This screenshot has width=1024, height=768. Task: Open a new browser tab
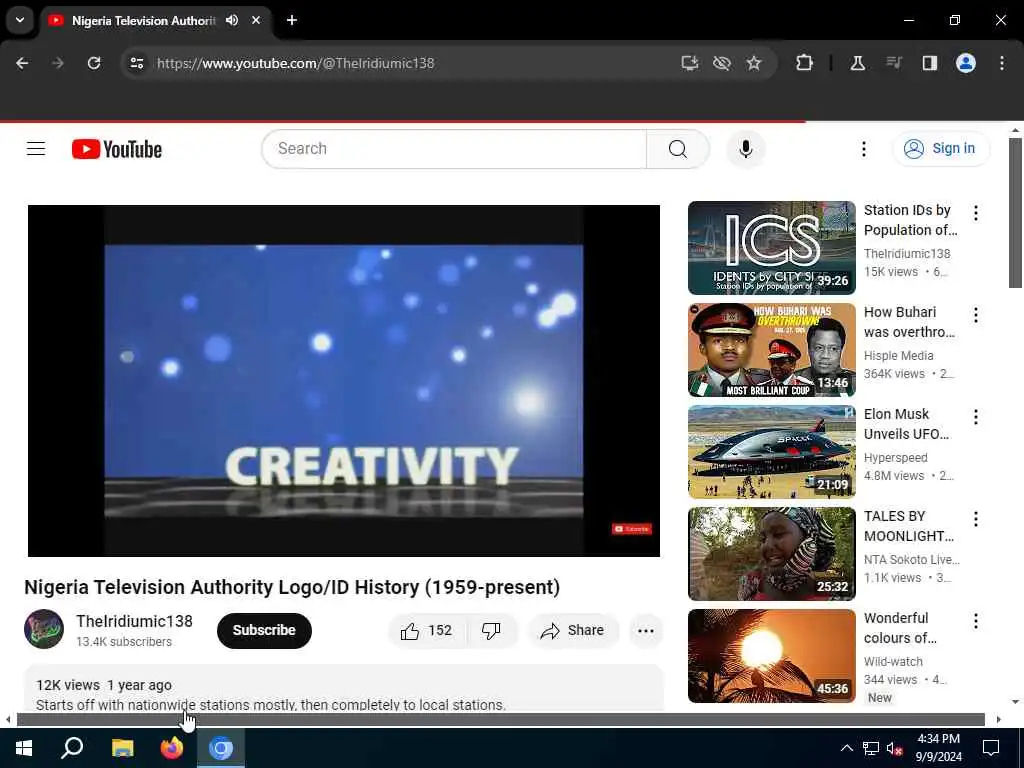click(x=292, y=20)
